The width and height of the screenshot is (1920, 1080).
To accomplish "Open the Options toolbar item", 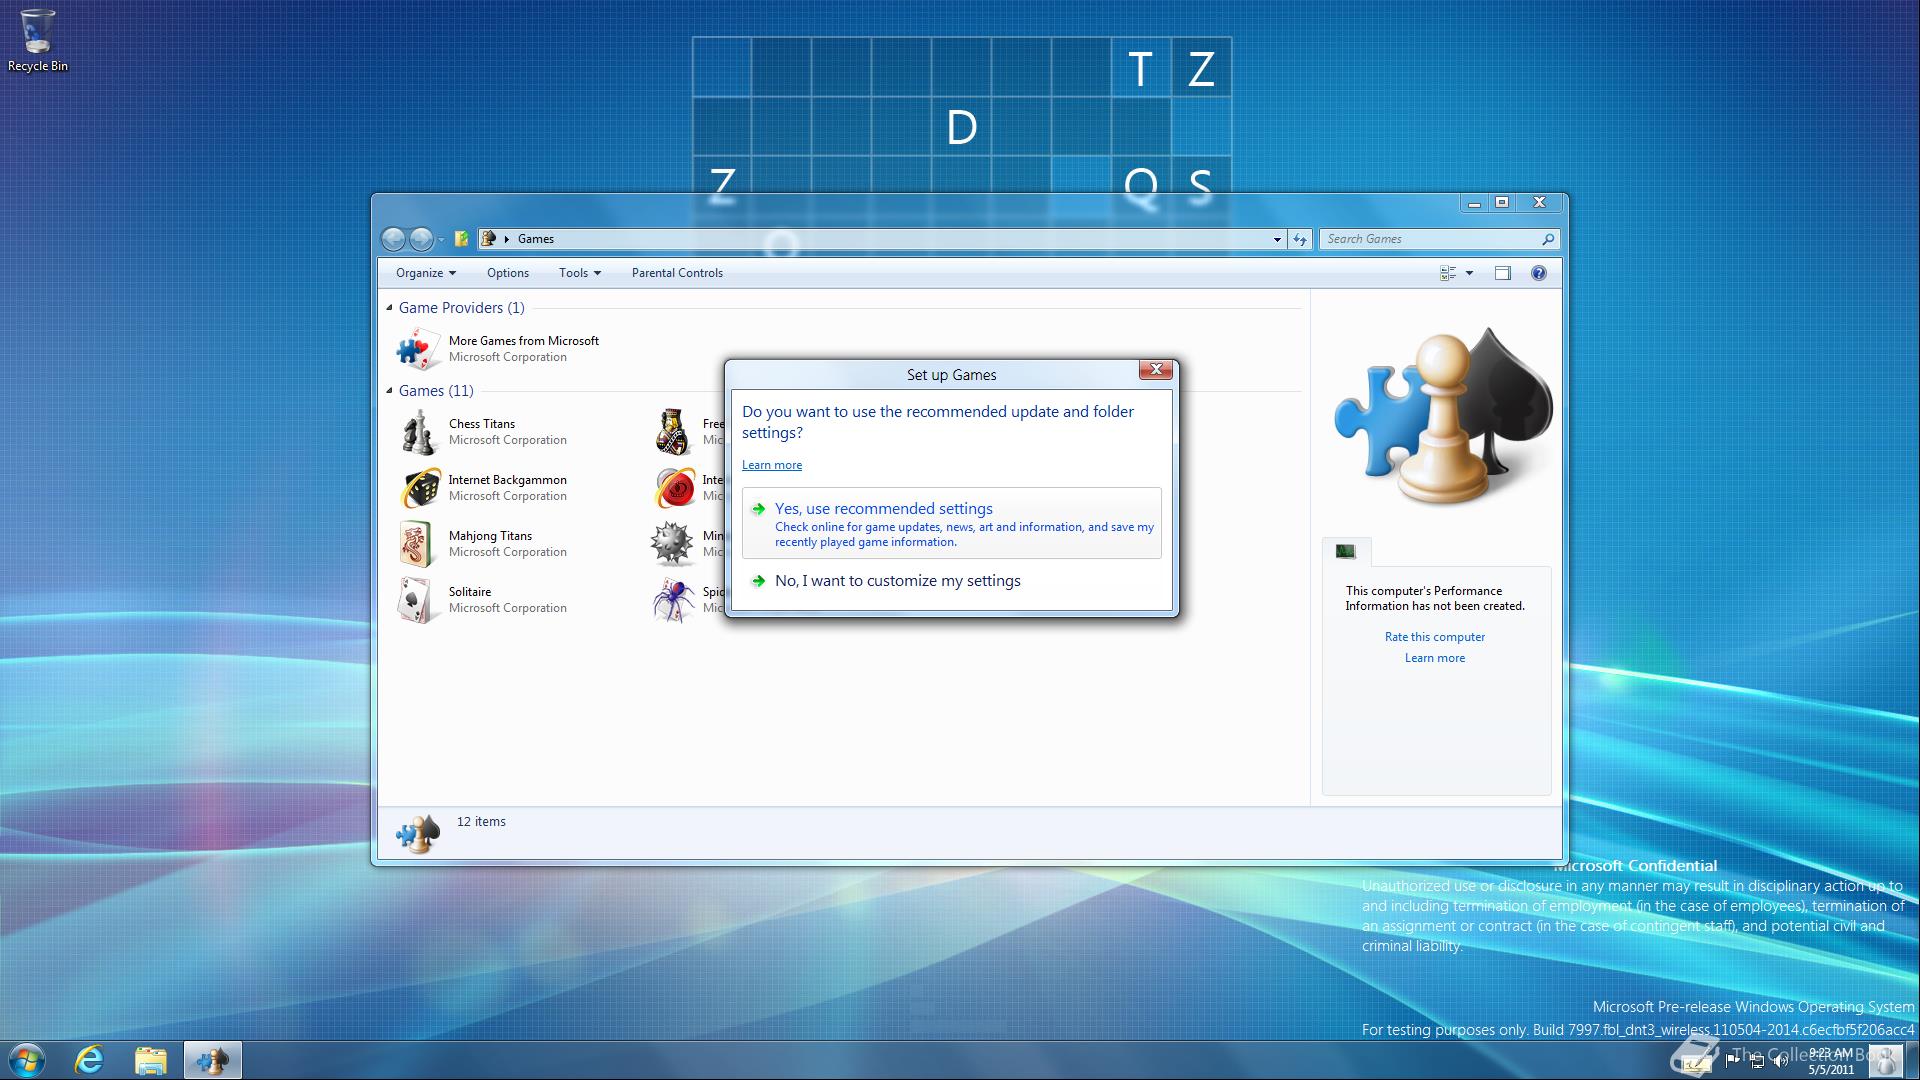I will [x=508, y=273].
